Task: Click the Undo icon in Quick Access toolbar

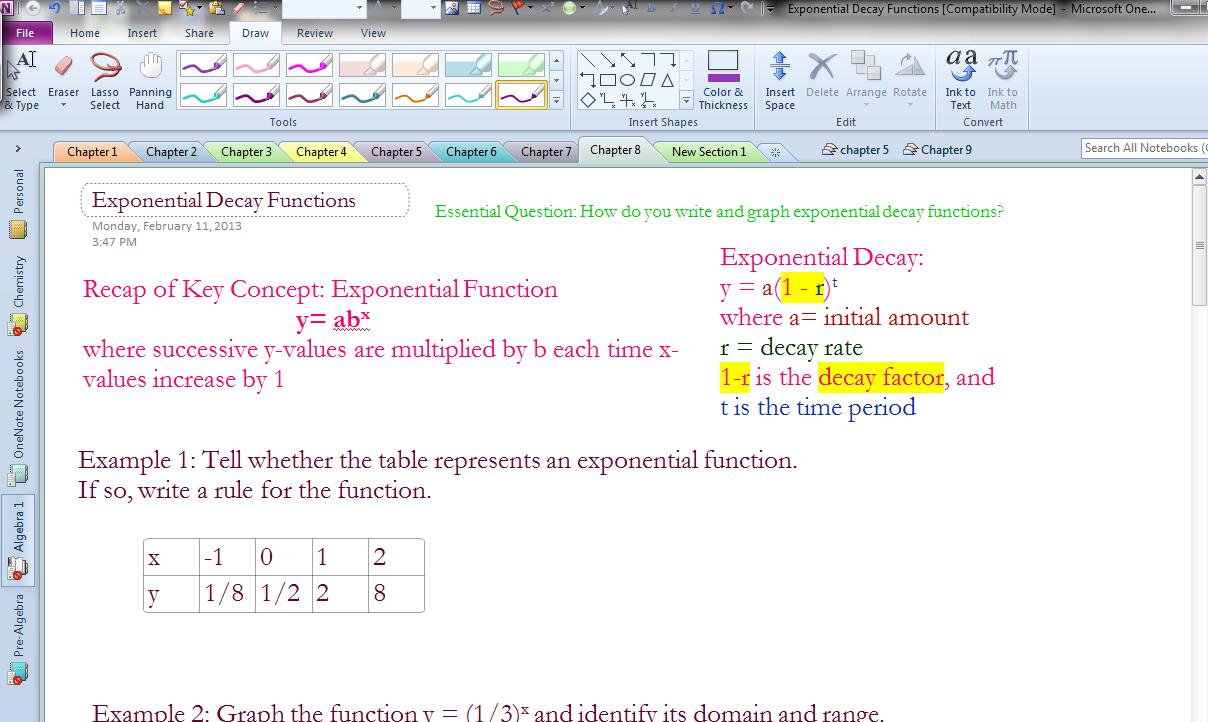Action: point(56,8)
